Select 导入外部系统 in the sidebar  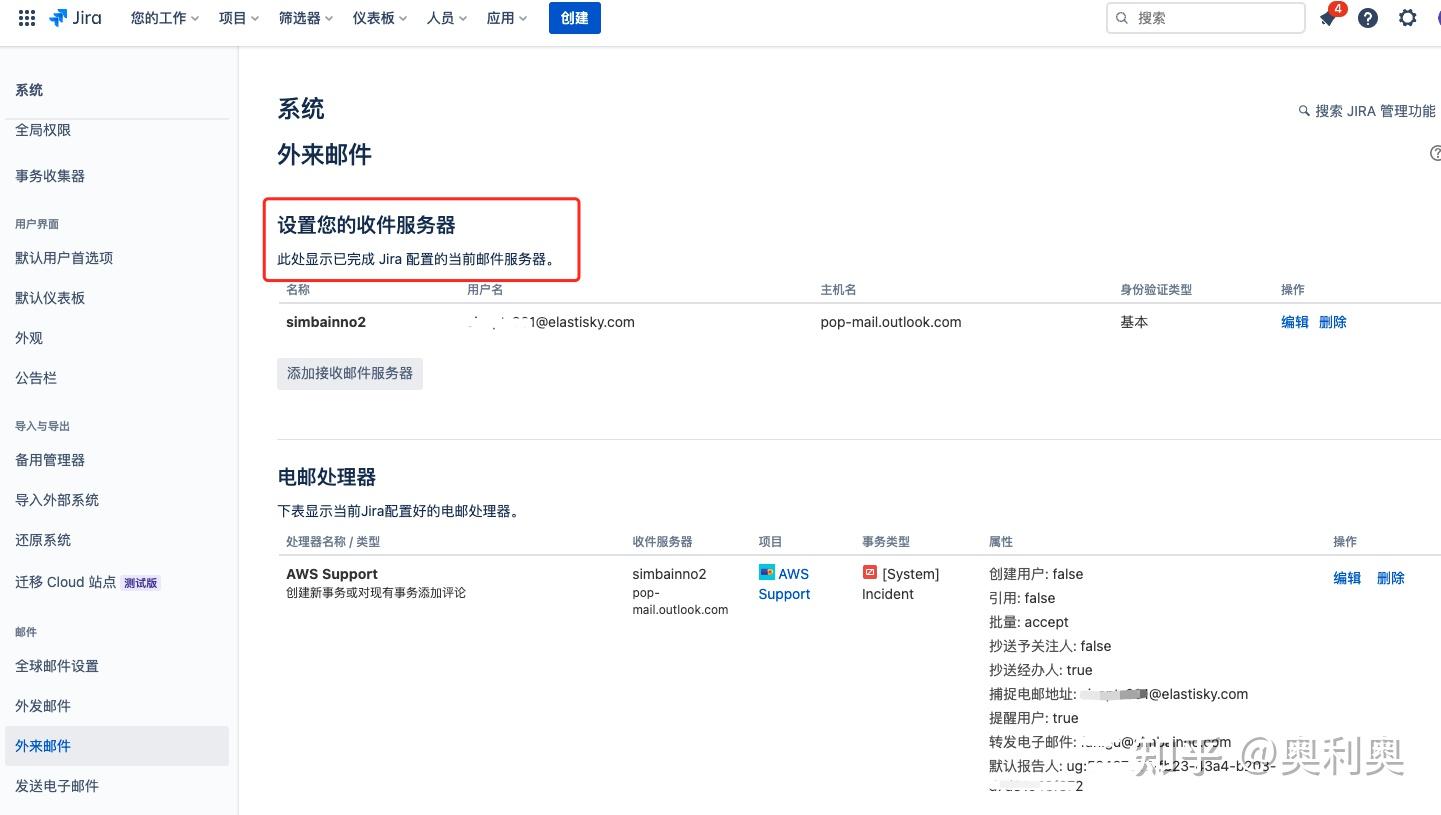point(57,500)
